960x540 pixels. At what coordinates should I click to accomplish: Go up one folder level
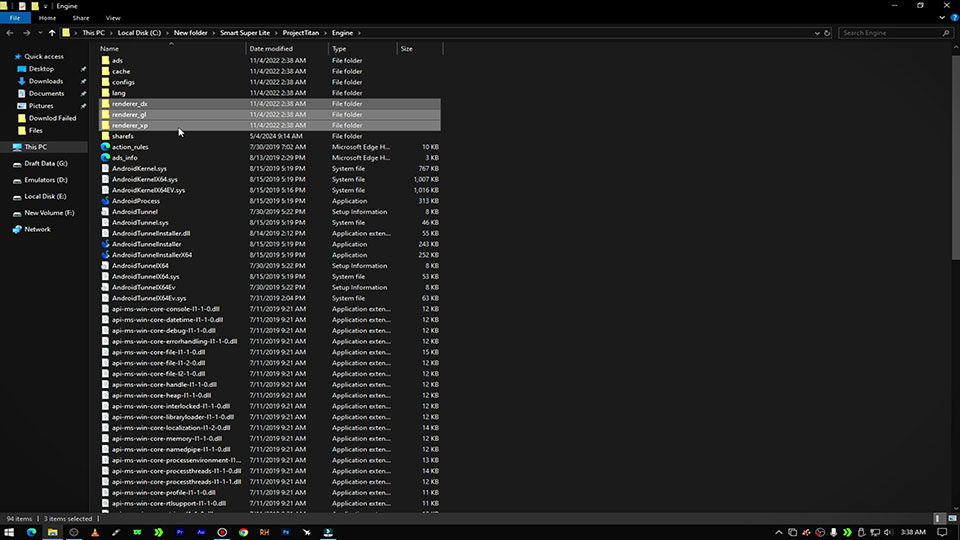point(52,33)
